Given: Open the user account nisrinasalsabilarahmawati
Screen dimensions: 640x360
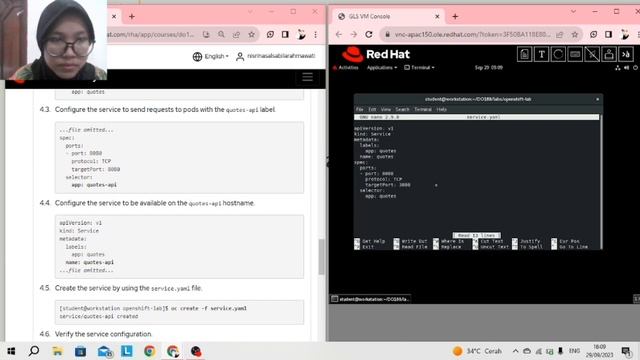Looking at the screenshot, I should 276,56.
